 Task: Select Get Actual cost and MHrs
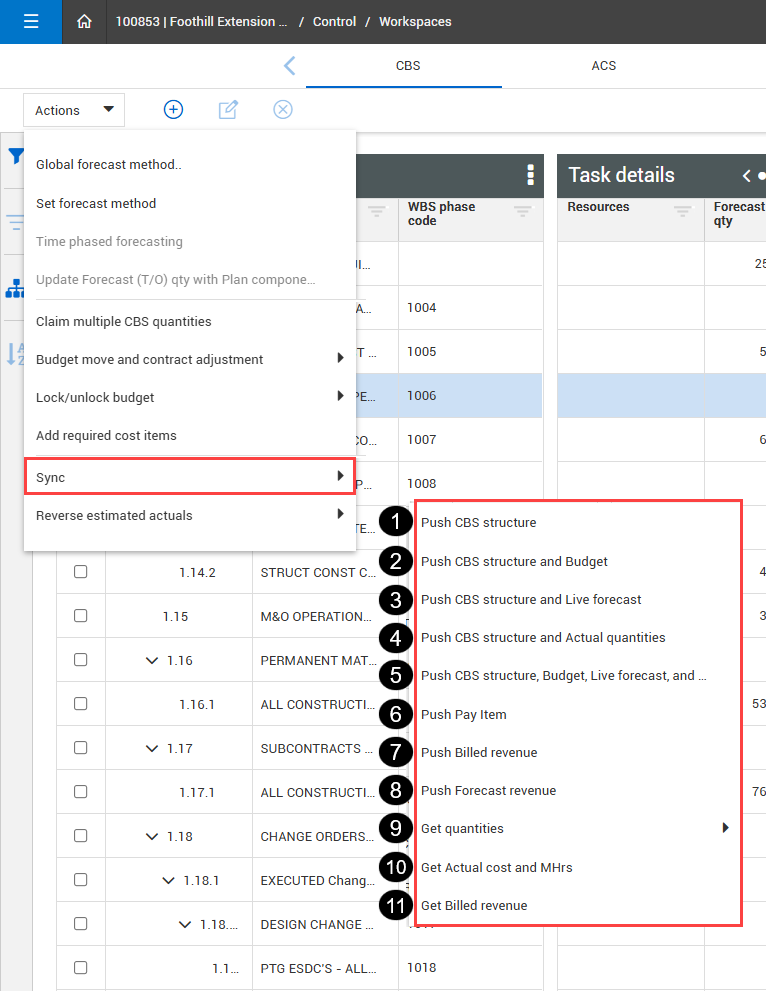[x=496, y=867]
